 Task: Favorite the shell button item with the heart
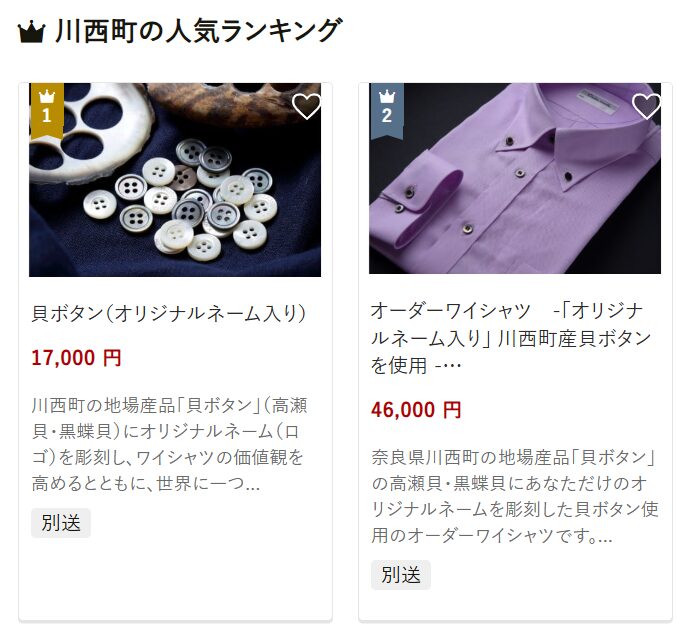(x=306, y=106)
